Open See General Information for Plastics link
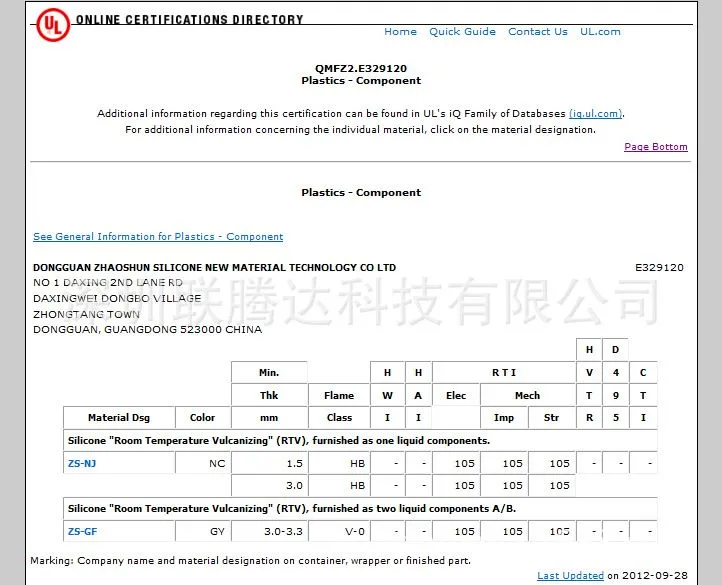Viewport: 722px width, 585px height. tap(158, 237)
